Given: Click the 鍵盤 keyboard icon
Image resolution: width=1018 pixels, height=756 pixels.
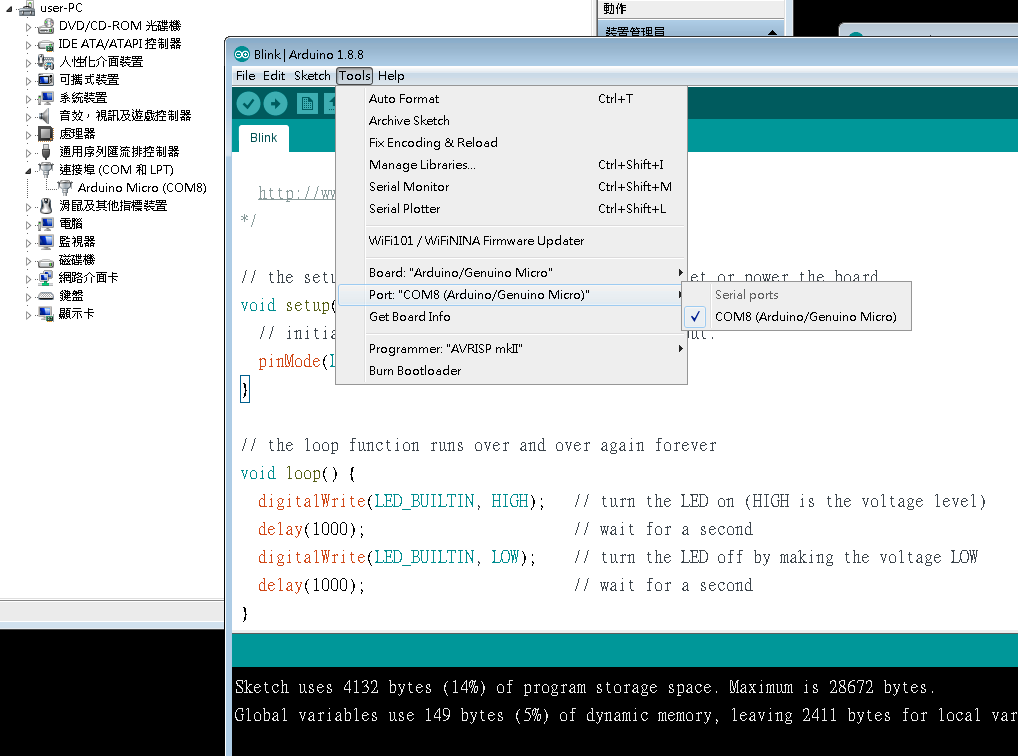Looking at the screenshot, I should [x=45, y=296].
